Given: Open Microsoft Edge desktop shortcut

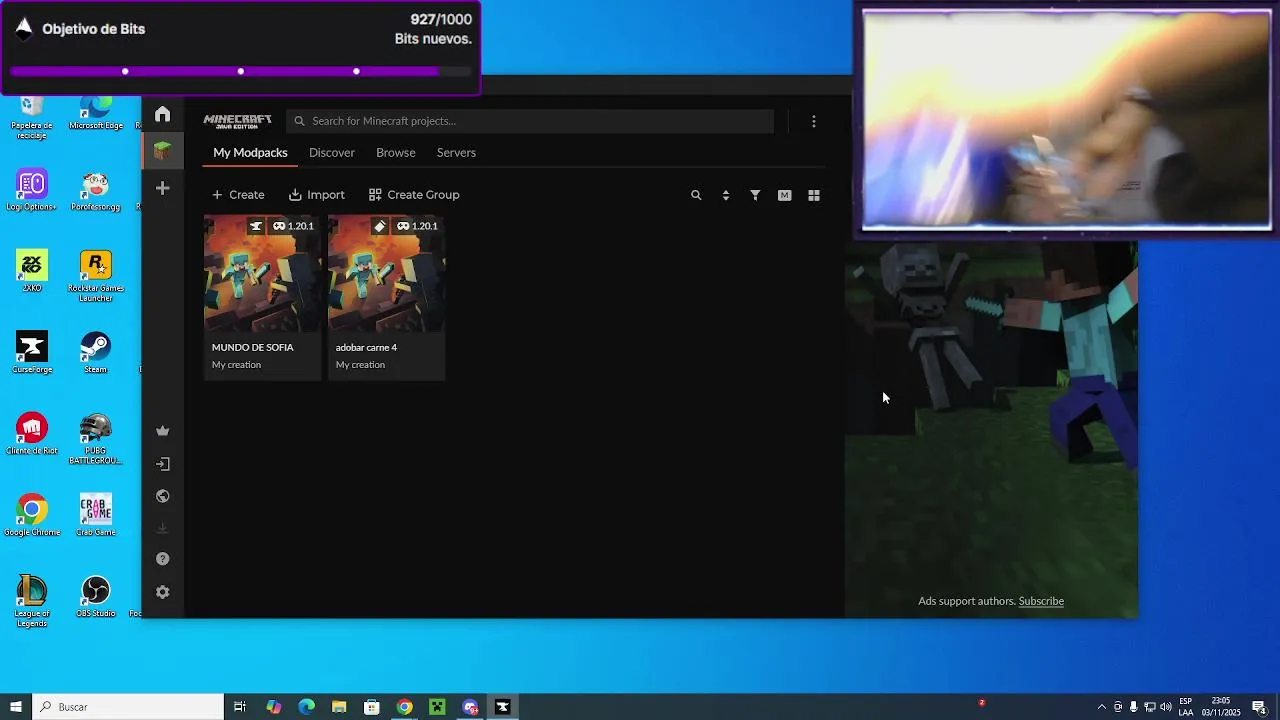Looking at the screenshot, I should (95, 113).
